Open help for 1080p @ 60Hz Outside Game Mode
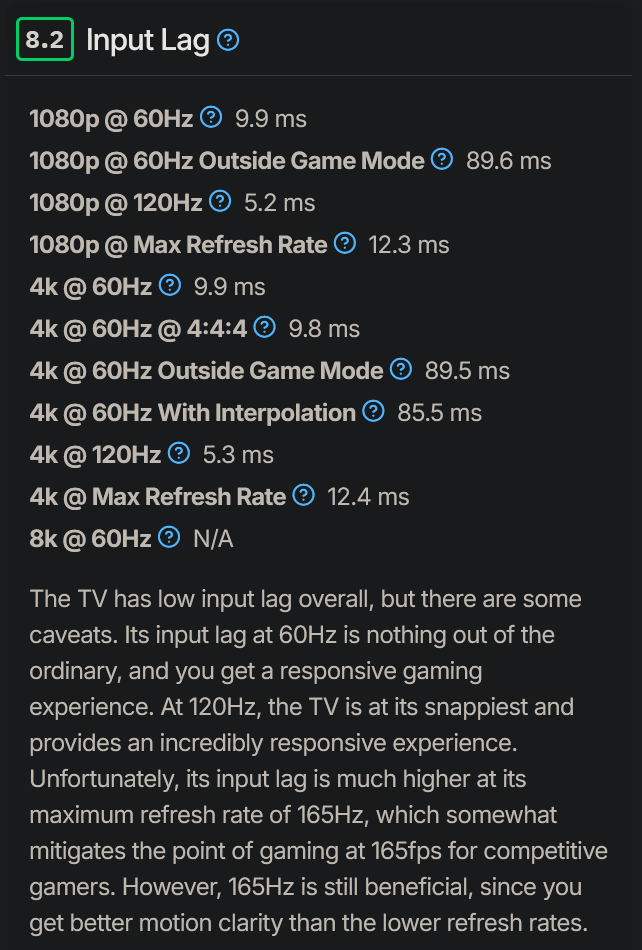This screenshot has height=950, width=642. (441, 159)
